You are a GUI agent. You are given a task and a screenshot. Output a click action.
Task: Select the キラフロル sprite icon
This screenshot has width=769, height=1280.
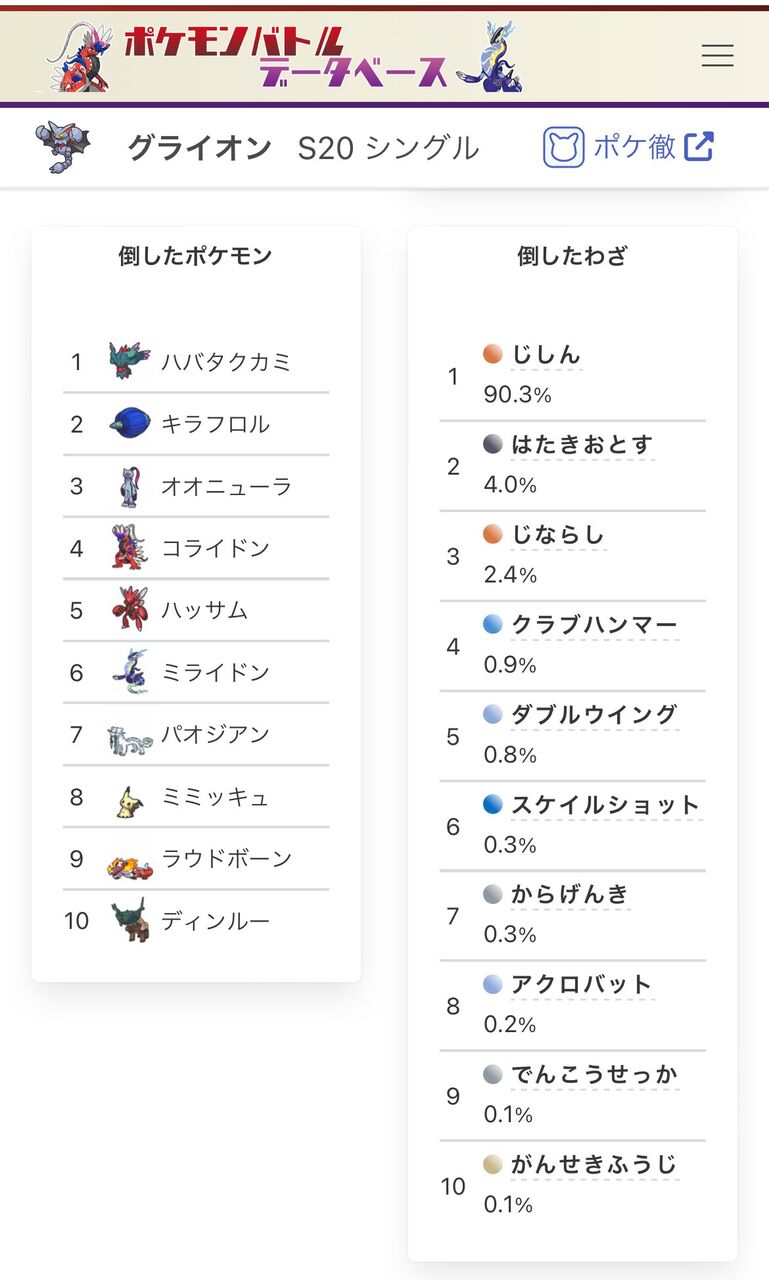point(131,423)
